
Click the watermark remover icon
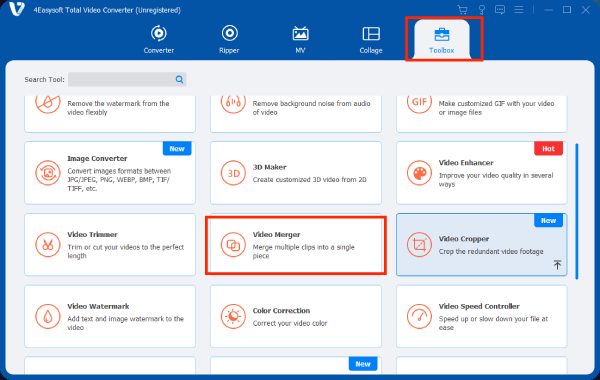click(48, 103)
